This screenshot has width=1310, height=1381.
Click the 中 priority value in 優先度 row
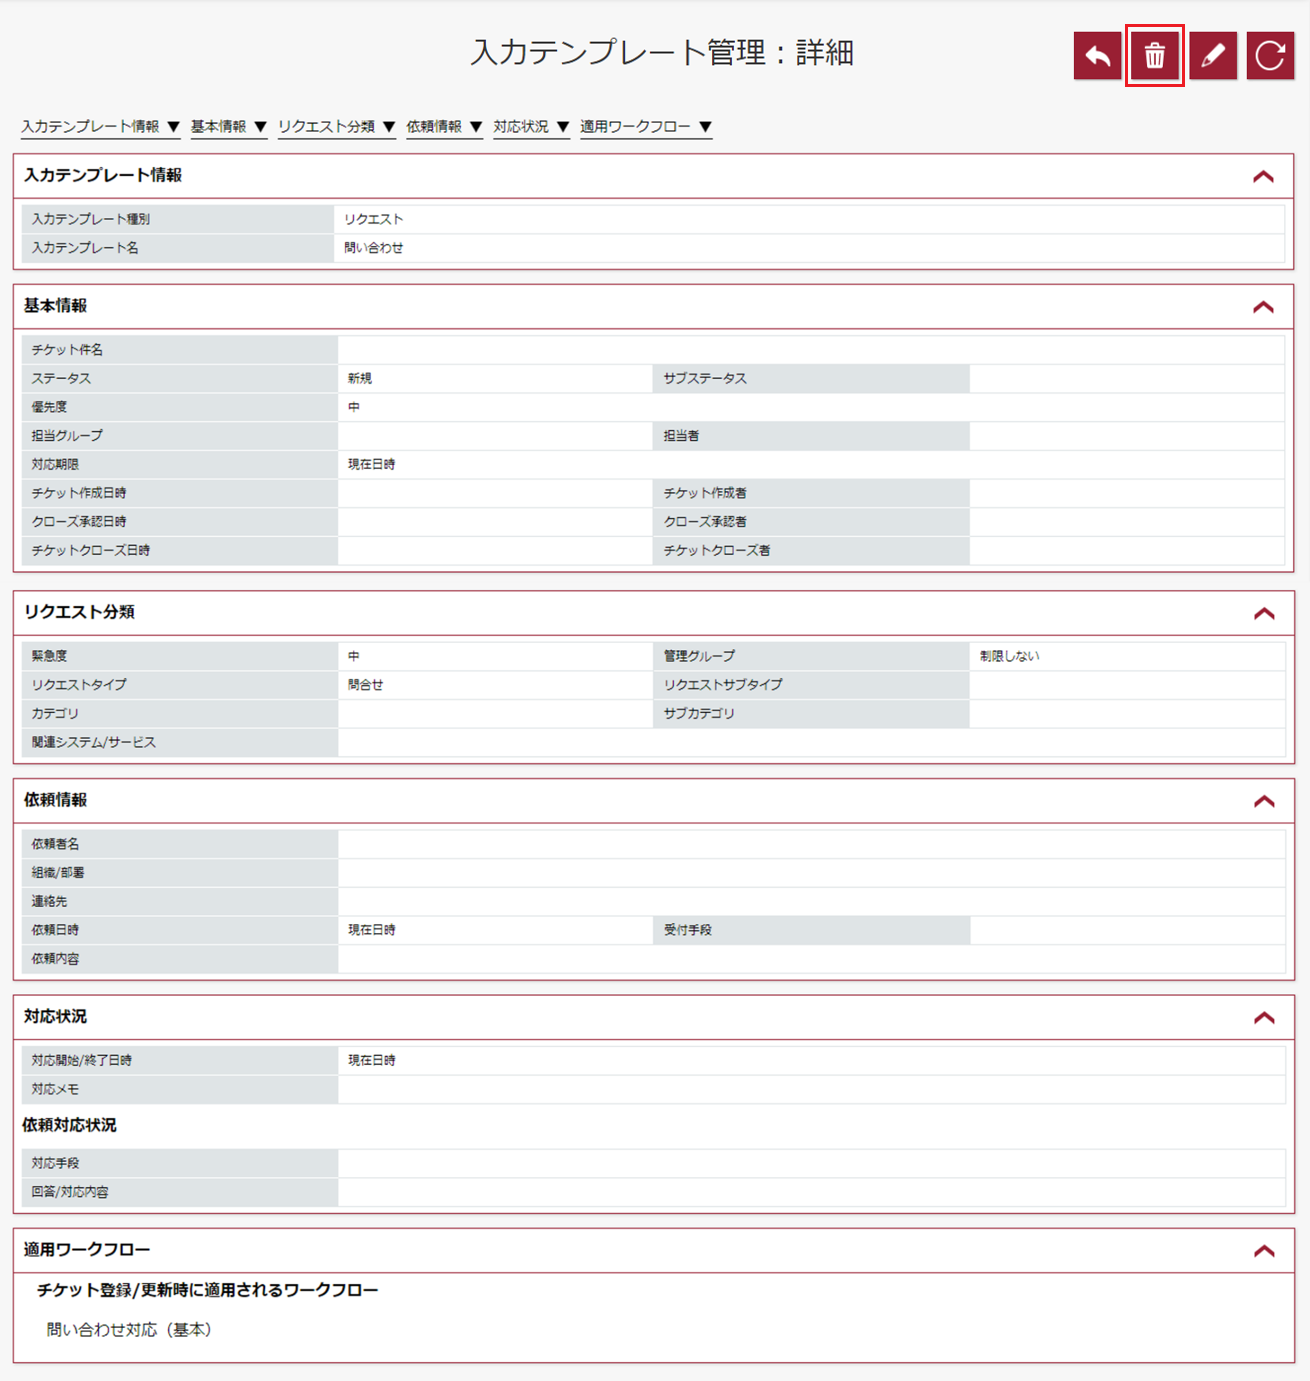(354, 407)
